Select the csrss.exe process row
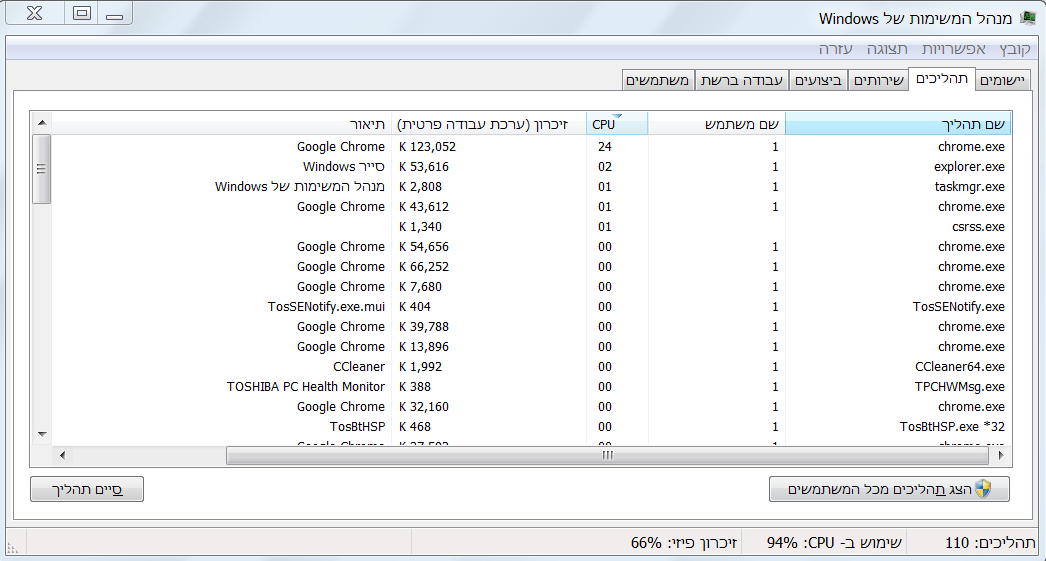1046x561 pixels. click(531, 226)
